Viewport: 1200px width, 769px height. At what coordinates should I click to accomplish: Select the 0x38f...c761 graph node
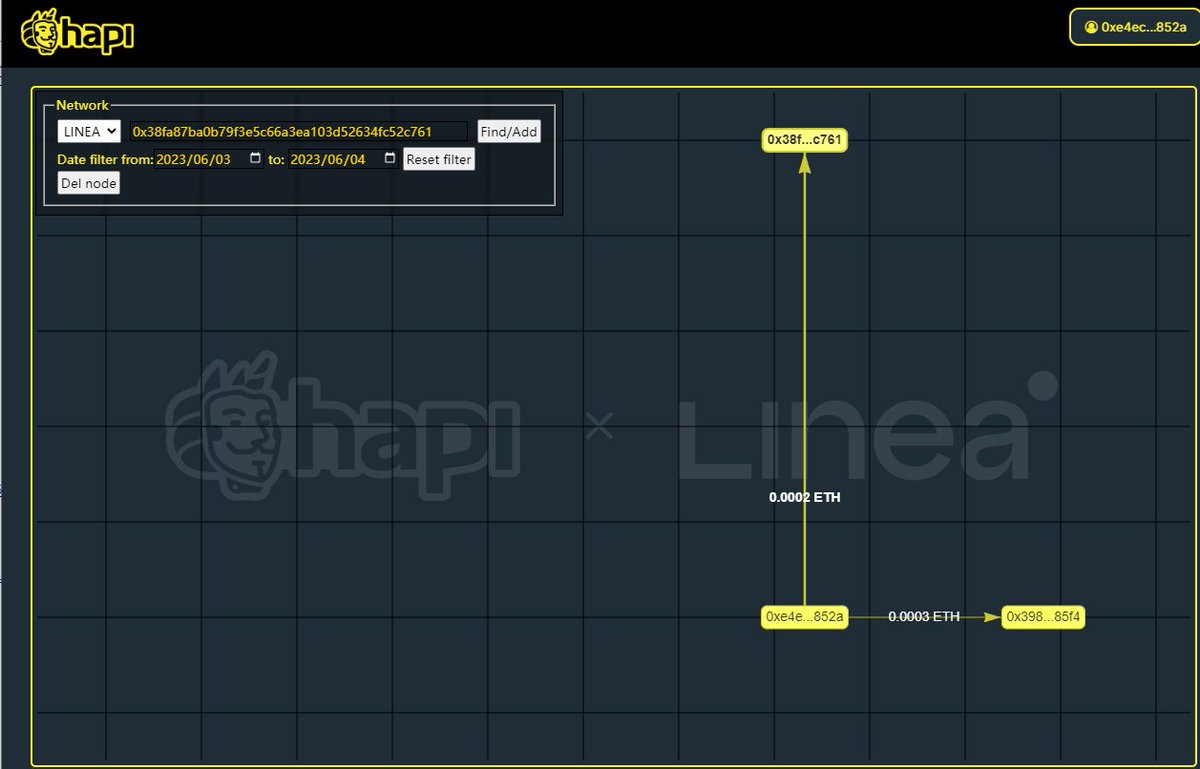pyautogui.click(x=805, y=140)
